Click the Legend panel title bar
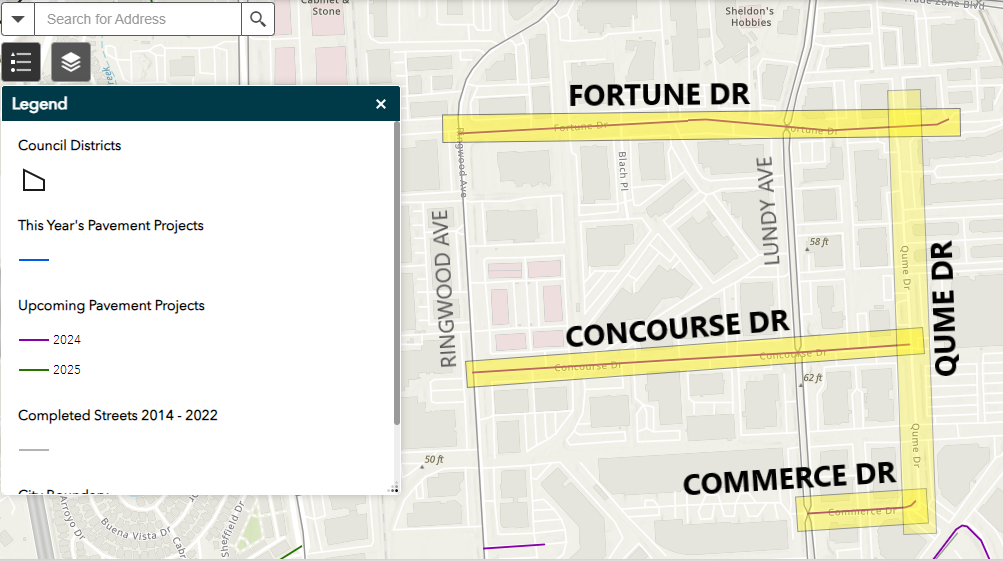Screen dimensions: 1003x561 (x=190, y=104)
